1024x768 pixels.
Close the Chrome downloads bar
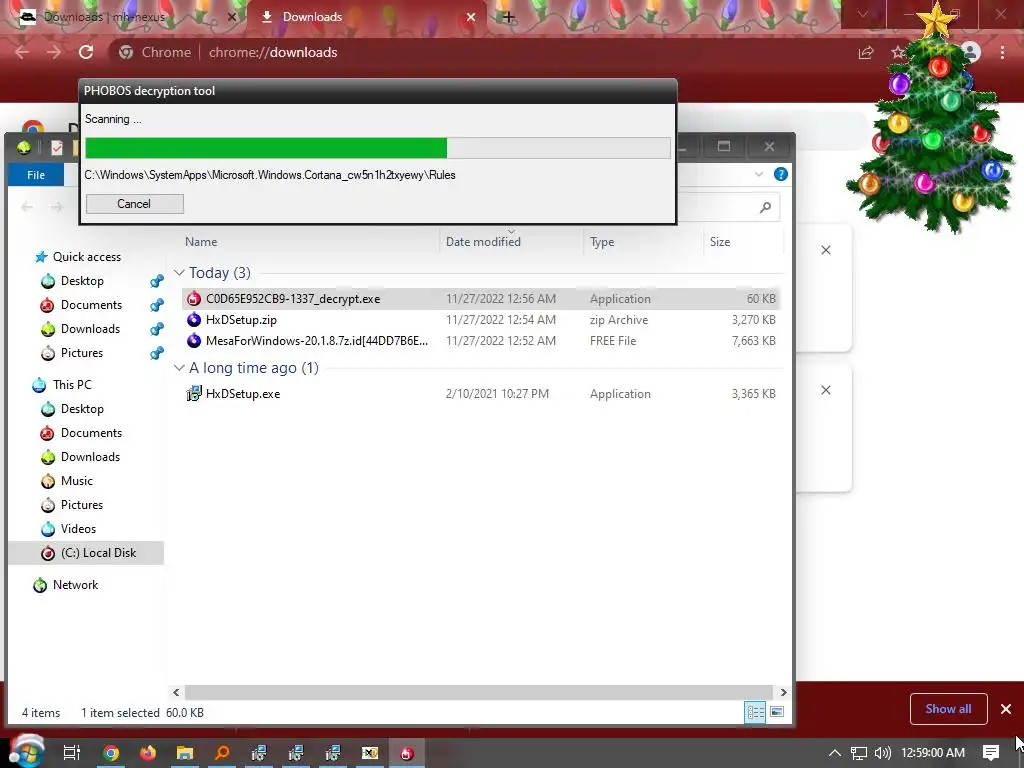click(x=1006, y=709)
